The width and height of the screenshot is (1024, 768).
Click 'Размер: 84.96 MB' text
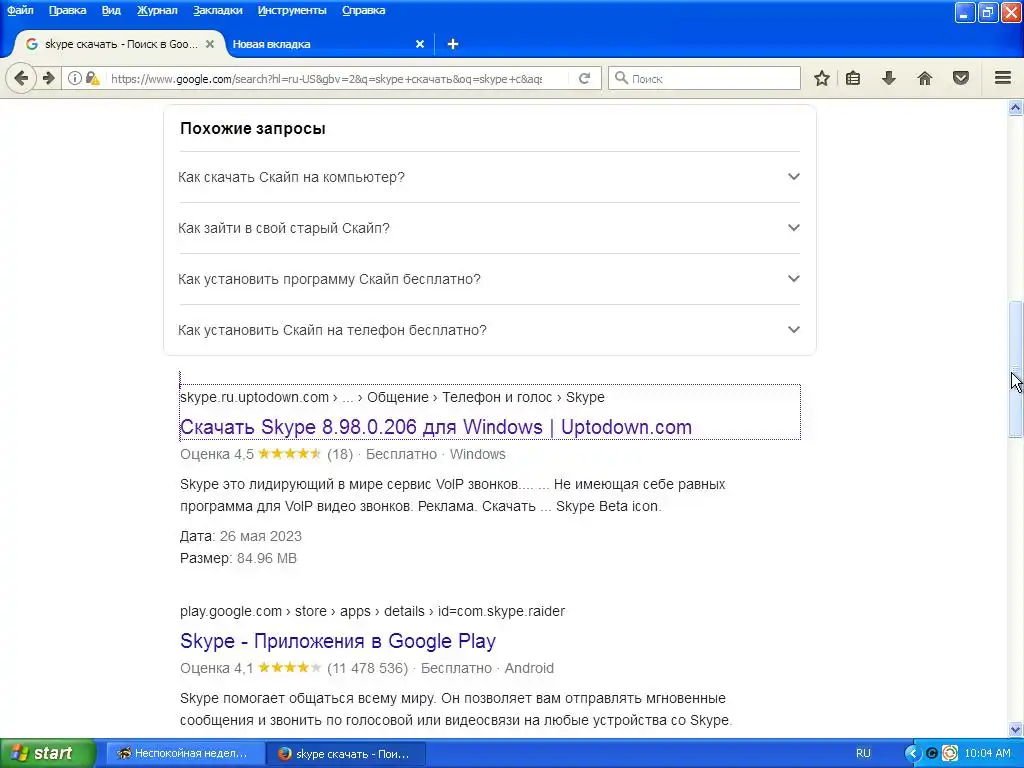(x=238, y=558)
